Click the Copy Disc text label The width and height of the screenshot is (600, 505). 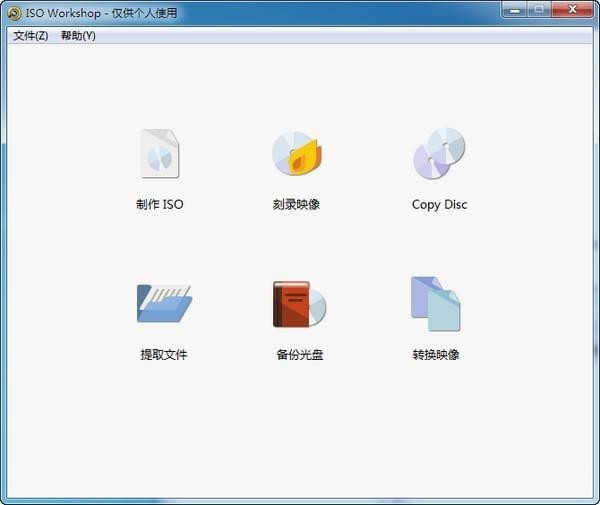pos(439,205)
